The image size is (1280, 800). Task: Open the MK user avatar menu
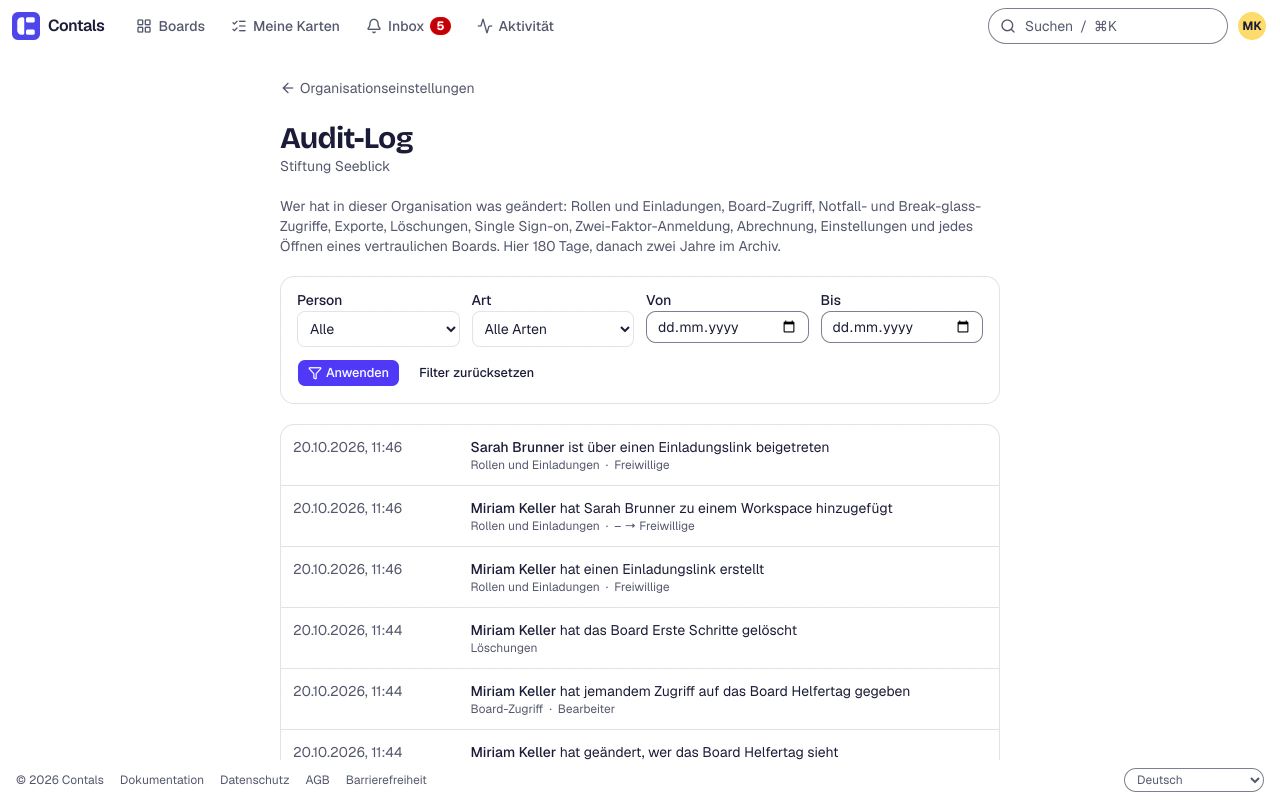click(x=1252, y=26)
